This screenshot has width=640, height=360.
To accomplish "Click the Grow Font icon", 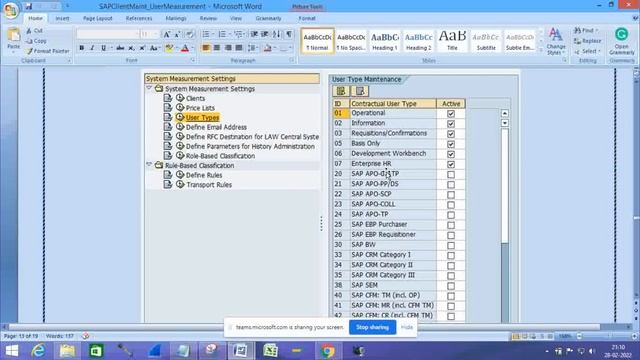I will (x=167, y=35).
